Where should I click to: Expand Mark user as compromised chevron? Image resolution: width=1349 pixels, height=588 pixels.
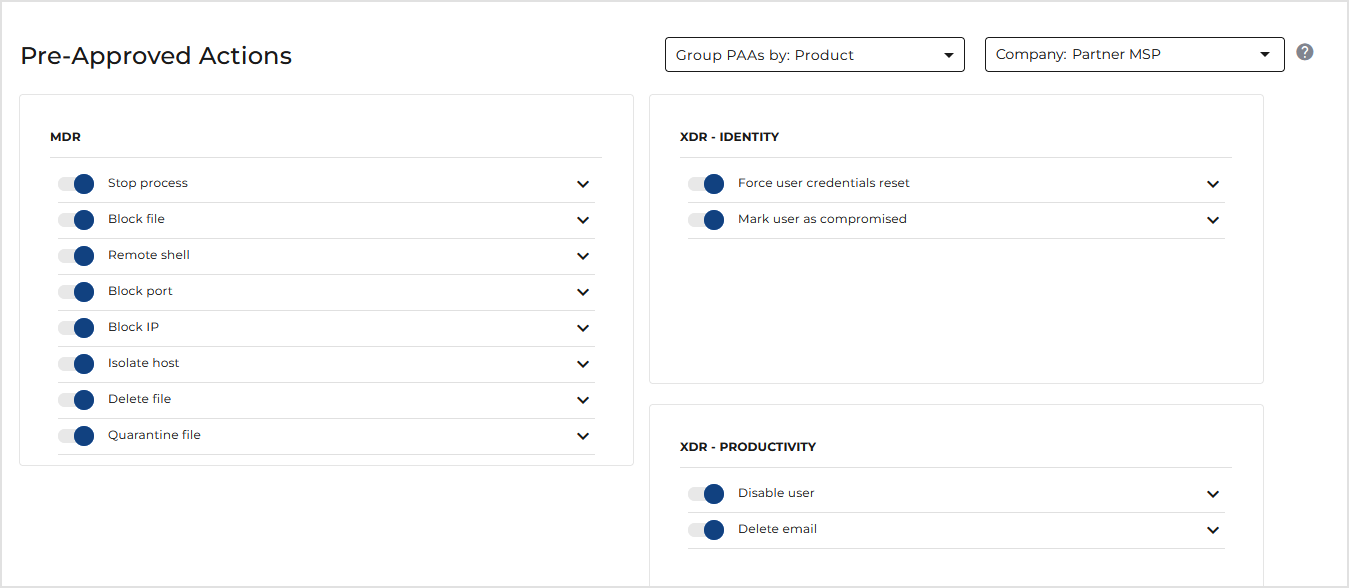[x=1213, y=220]
